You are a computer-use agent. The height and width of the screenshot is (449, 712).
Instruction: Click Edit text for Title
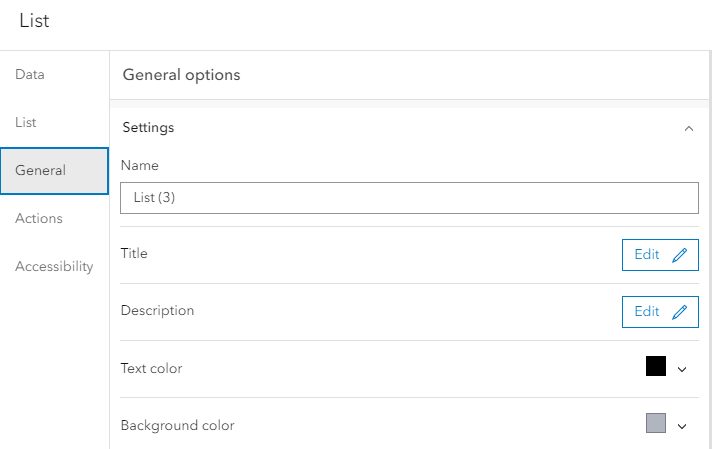647,255
